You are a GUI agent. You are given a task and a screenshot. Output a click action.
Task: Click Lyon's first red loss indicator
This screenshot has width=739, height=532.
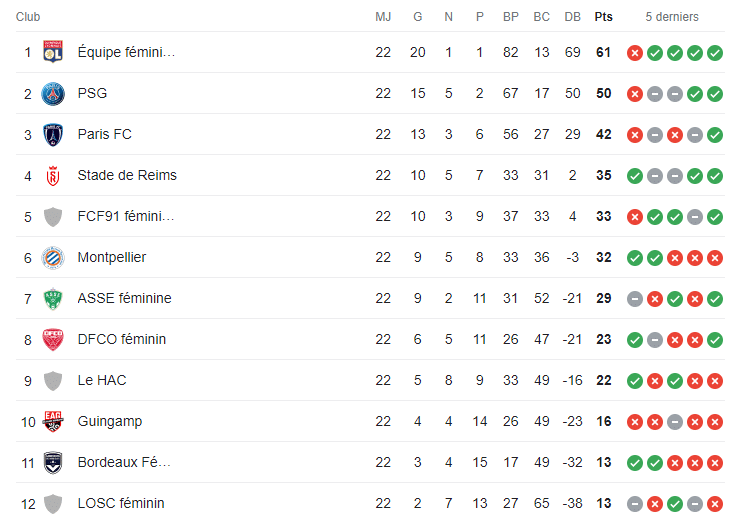635,52
